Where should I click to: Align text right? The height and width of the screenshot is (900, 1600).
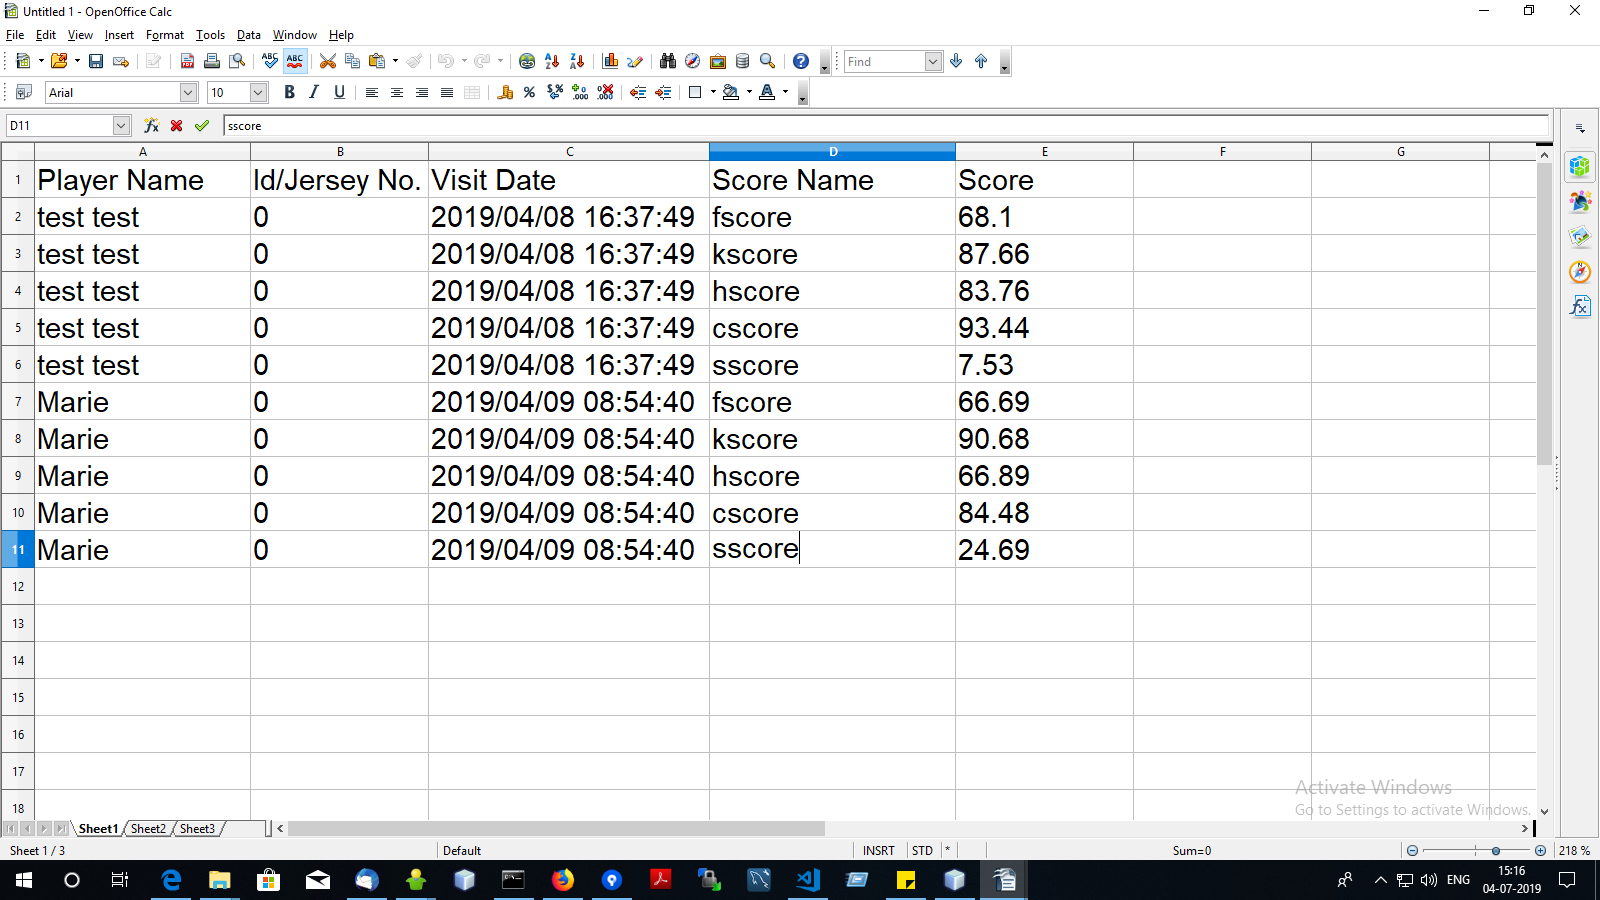[422, 92]
